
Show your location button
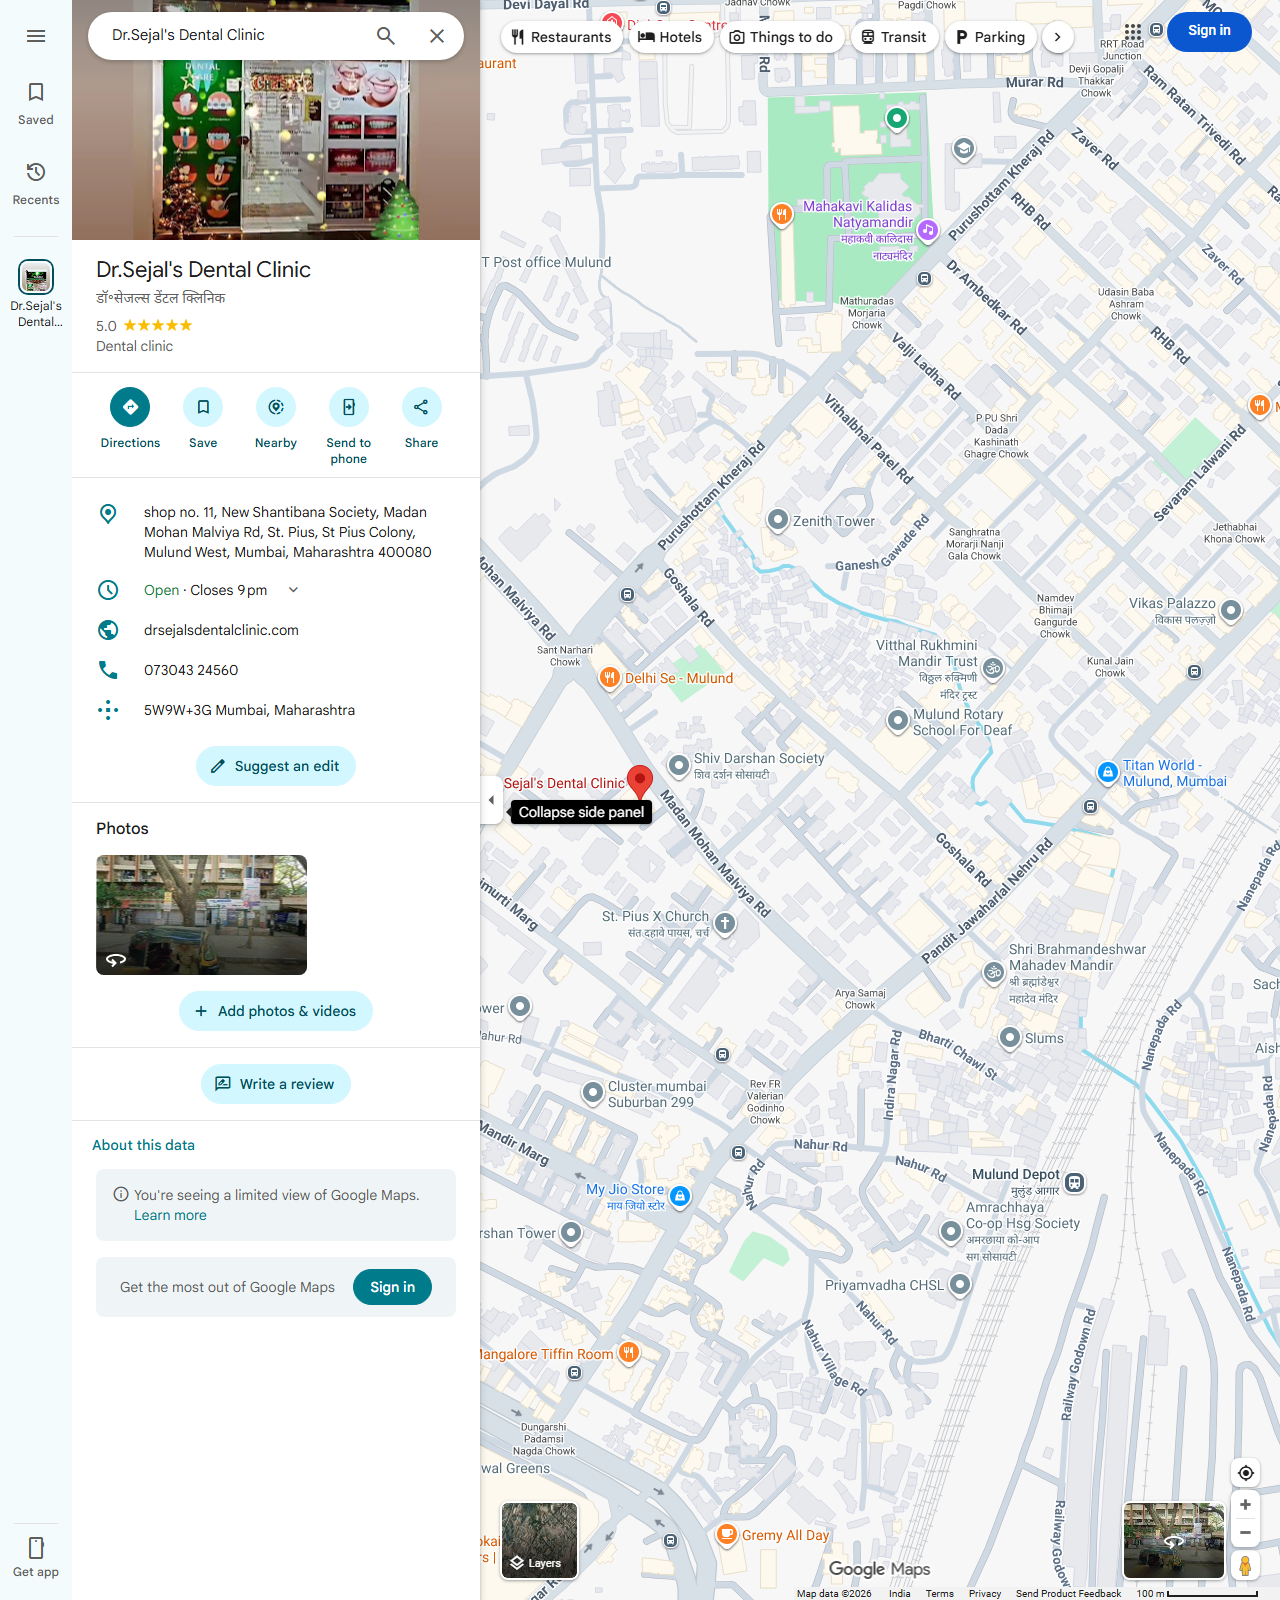click(1245, 1473)
